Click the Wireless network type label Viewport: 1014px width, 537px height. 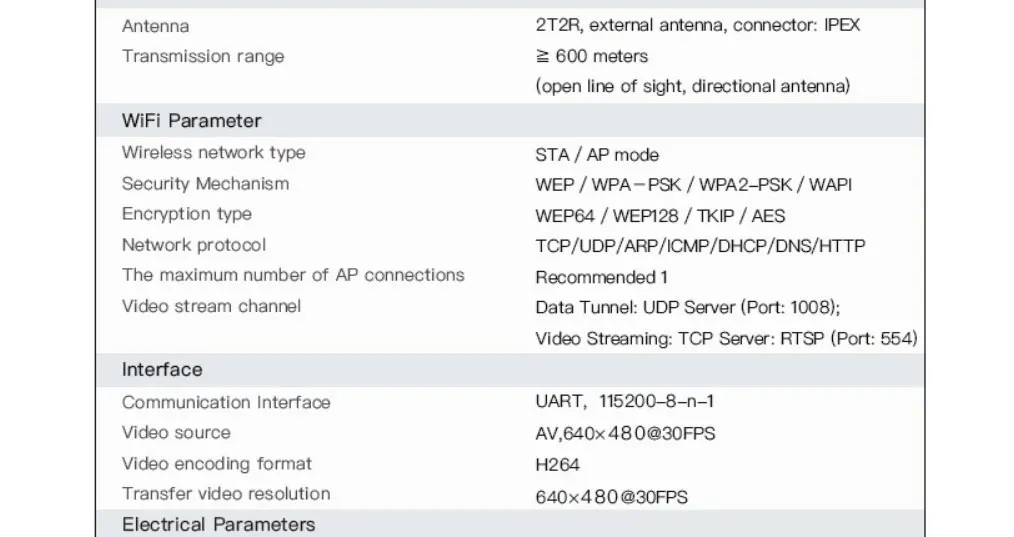213,153
